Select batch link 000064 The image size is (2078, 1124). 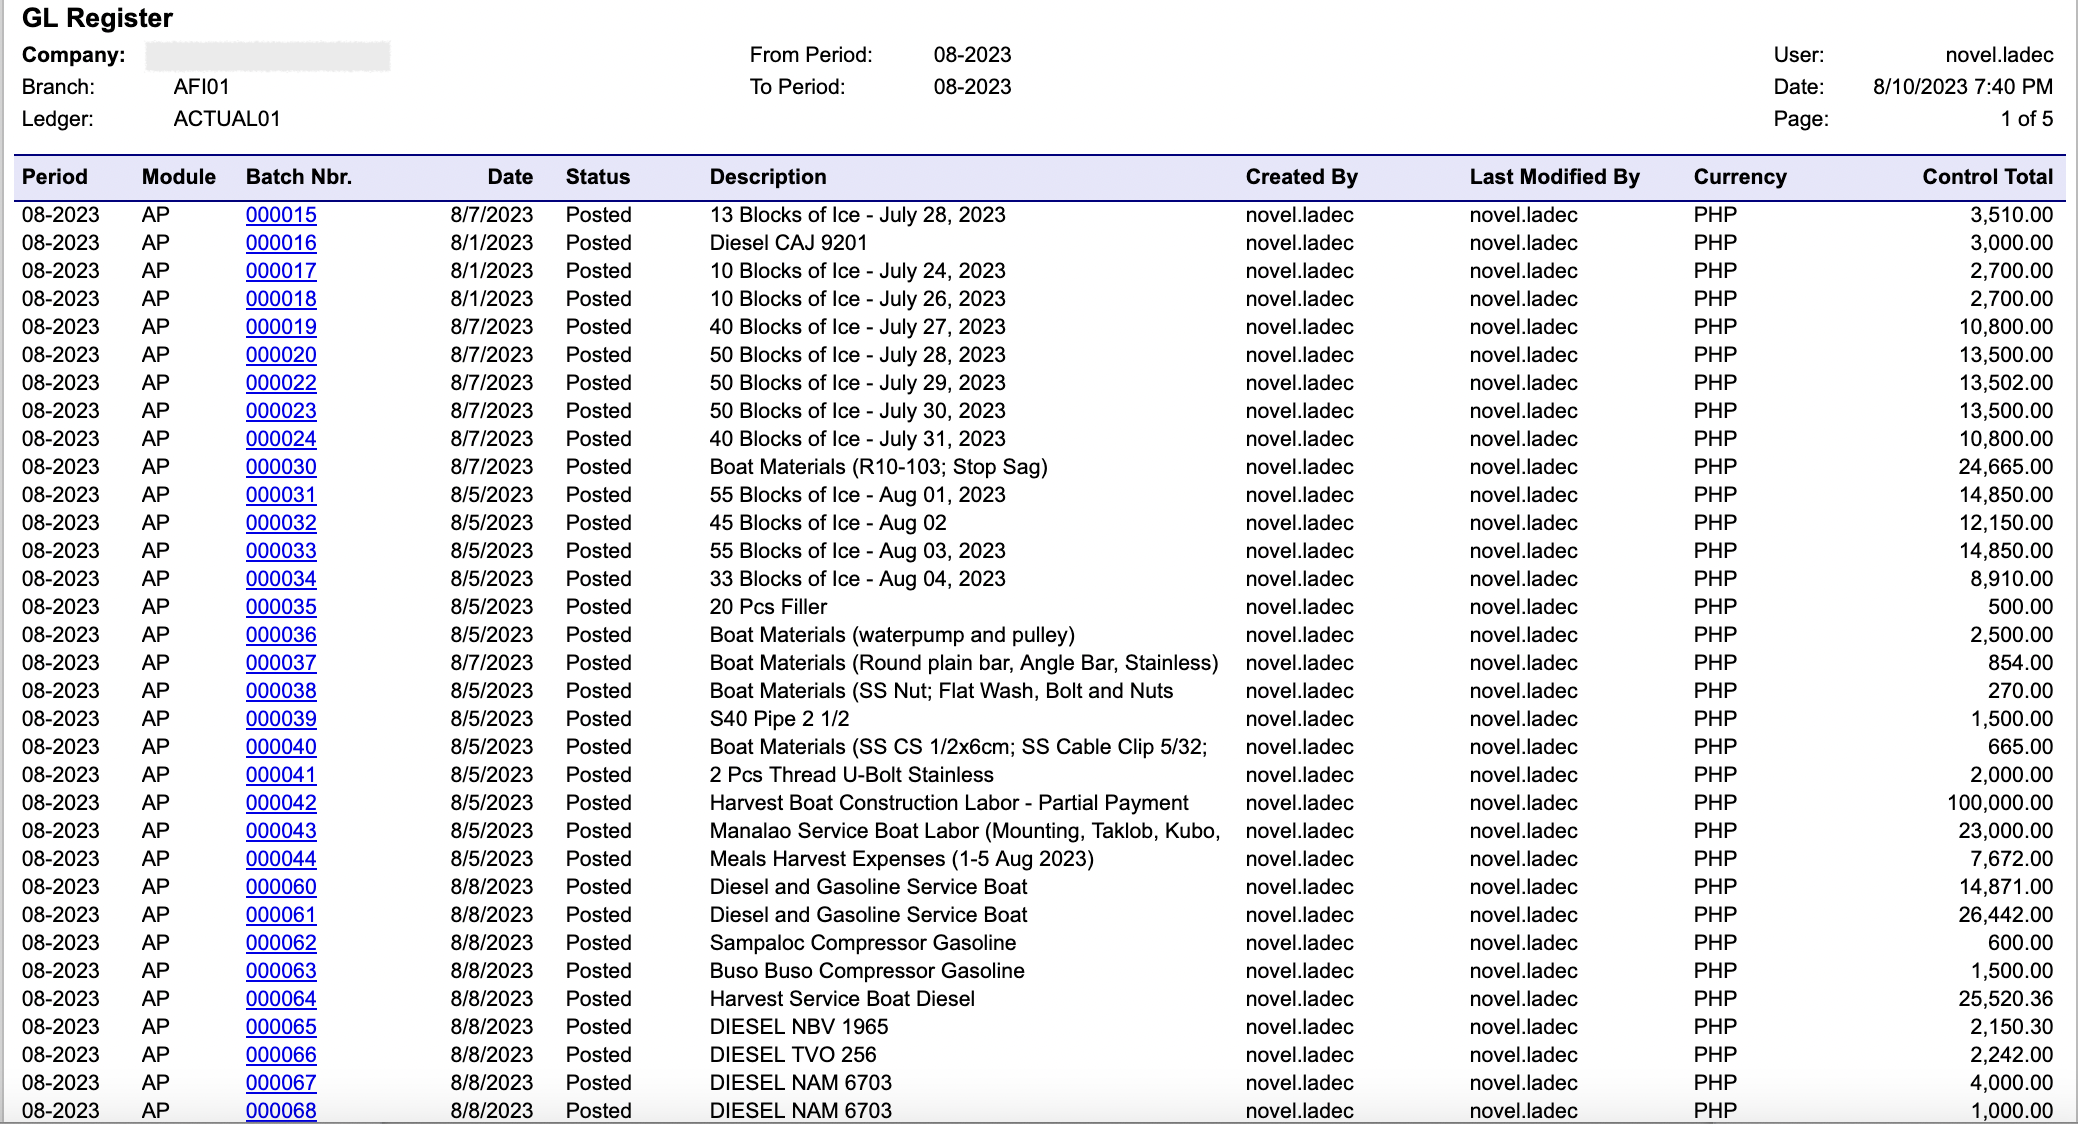click(x=281, y=999)
